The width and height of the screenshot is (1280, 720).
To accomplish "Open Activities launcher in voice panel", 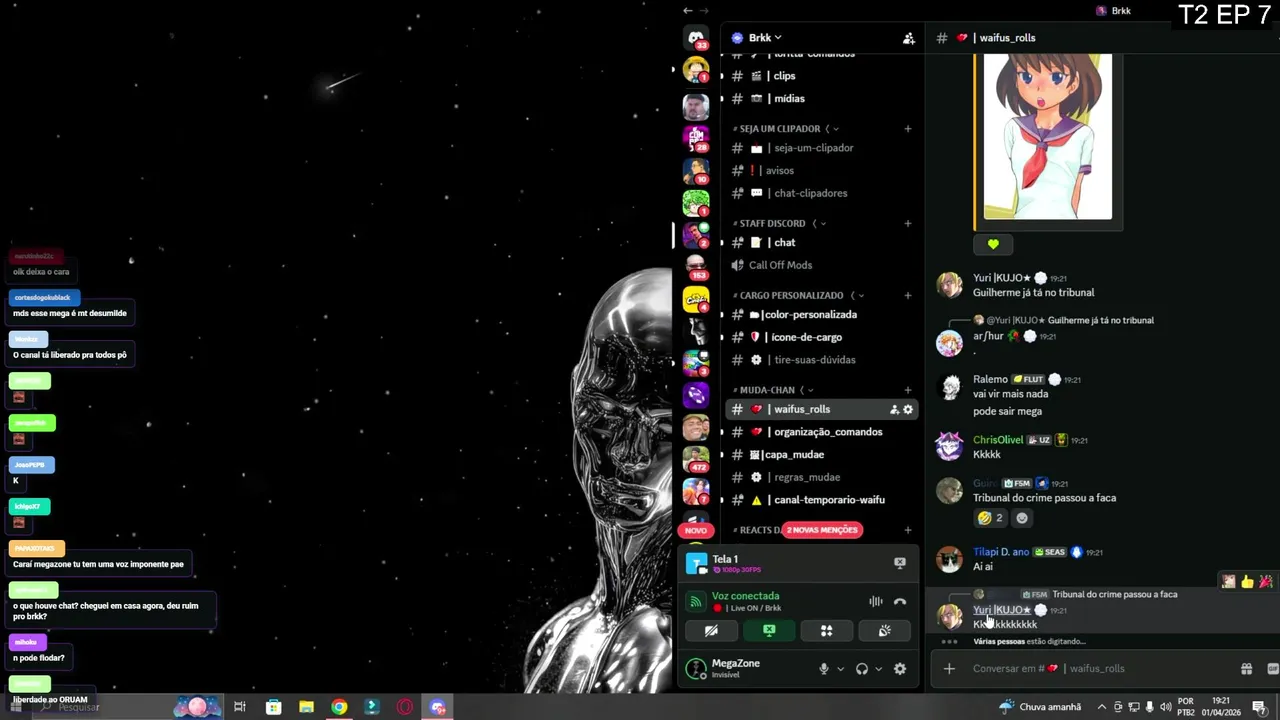I will click(826, 631).
